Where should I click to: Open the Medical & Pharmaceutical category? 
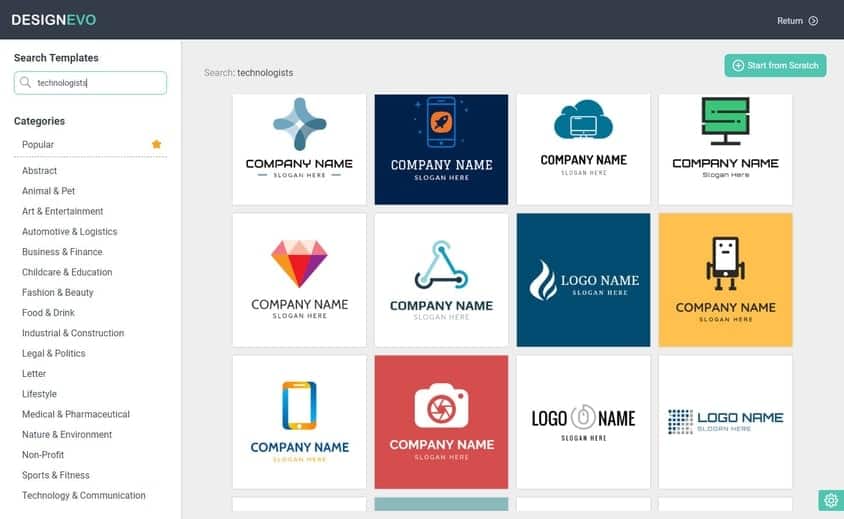click(76, 414)
